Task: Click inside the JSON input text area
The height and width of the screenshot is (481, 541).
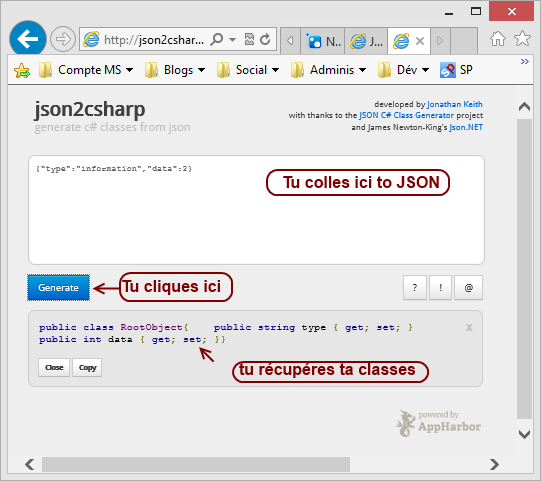Action: [x=256, y=210]
